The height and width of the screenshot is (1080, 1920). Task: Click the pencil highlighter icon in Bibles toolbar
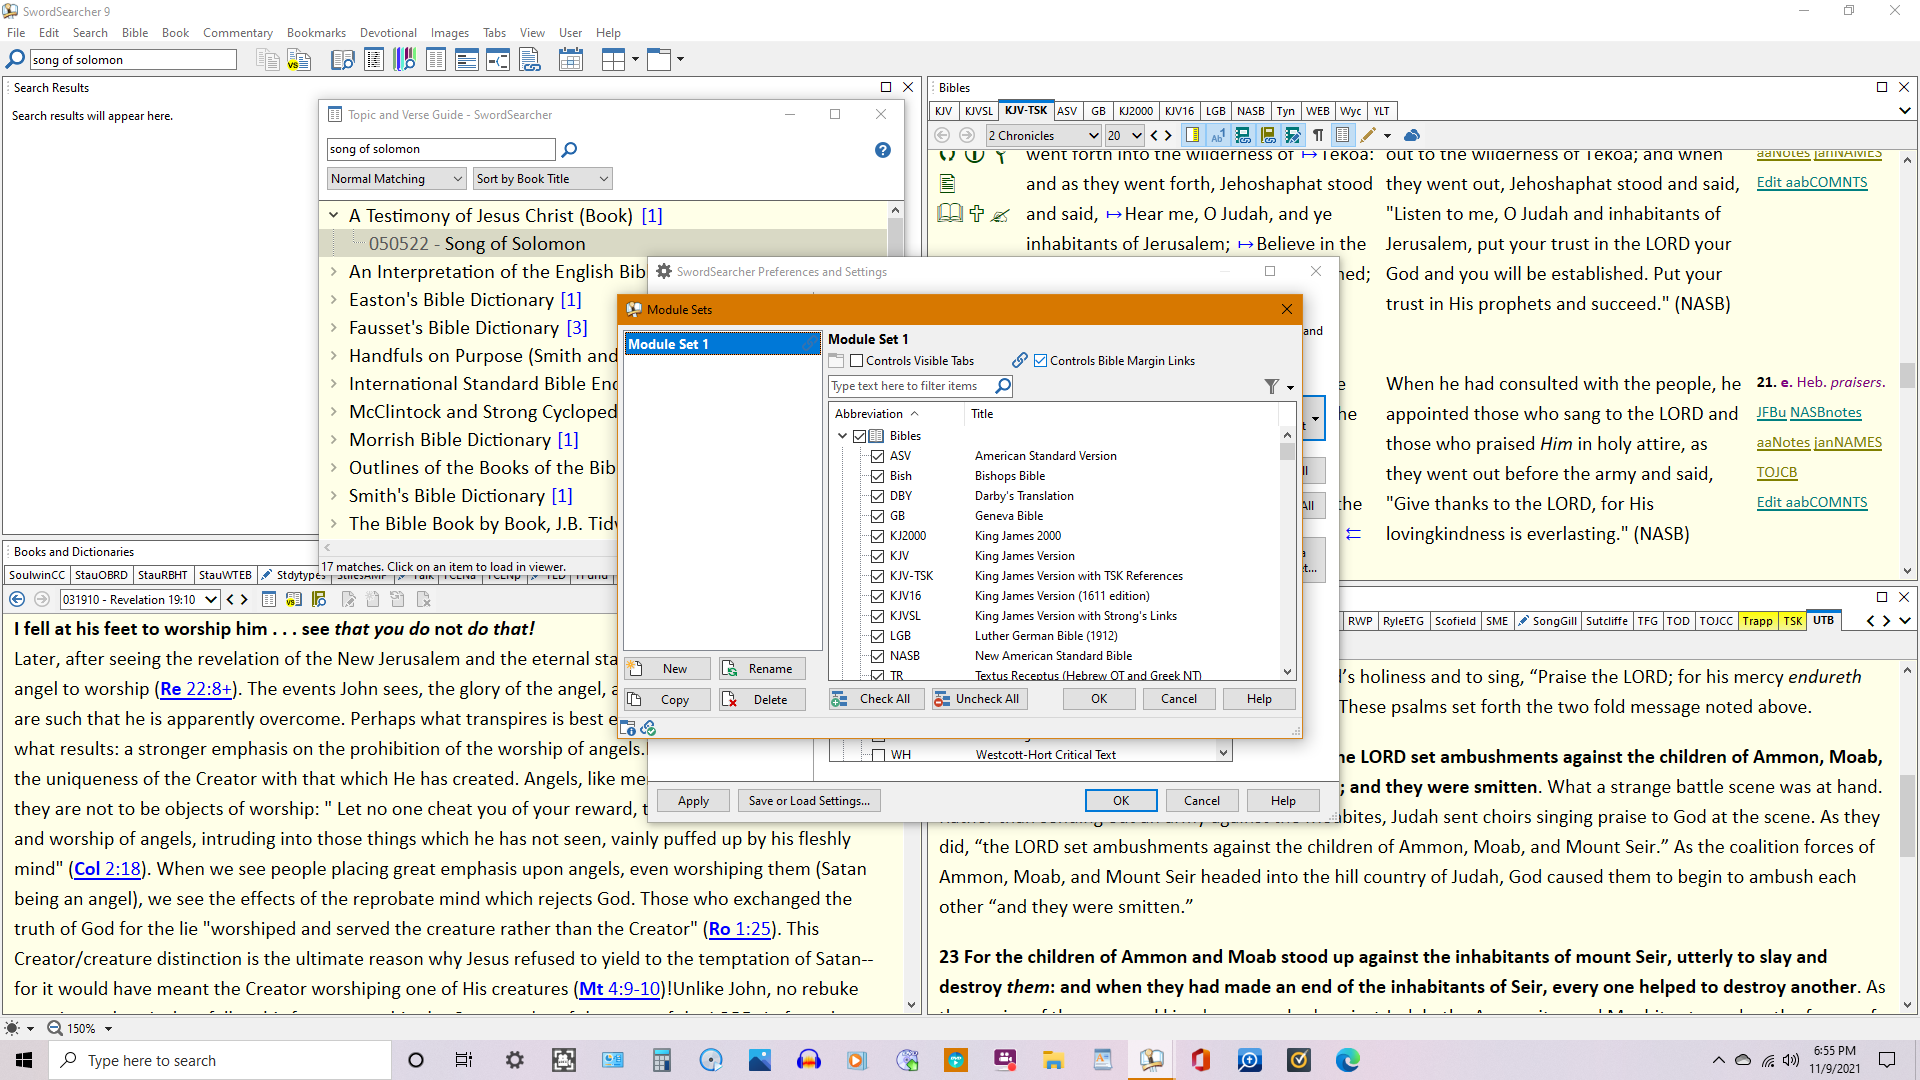pos(1368,135)
